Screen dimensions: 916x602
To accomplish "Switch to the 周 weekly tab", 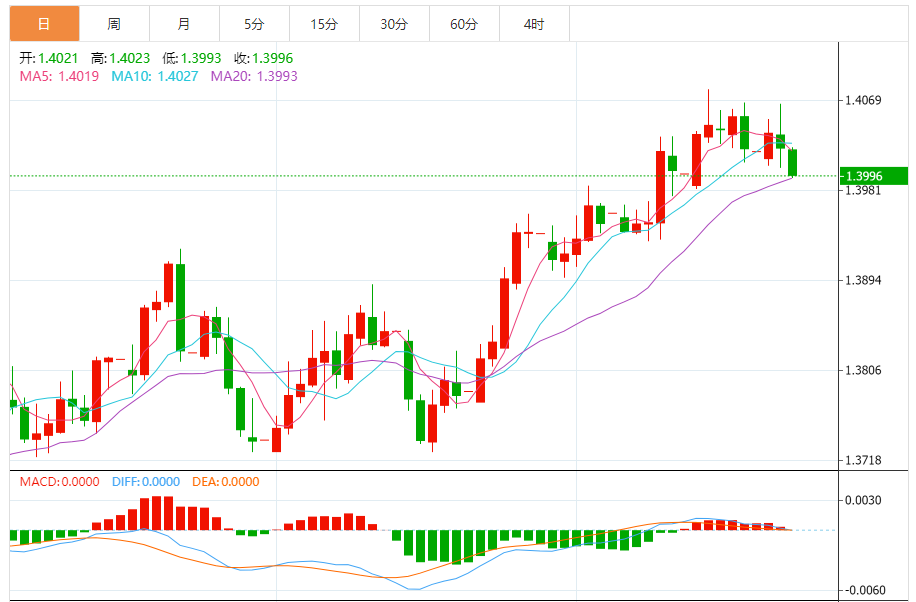I will pyautogui.click(x=114, y=24).
